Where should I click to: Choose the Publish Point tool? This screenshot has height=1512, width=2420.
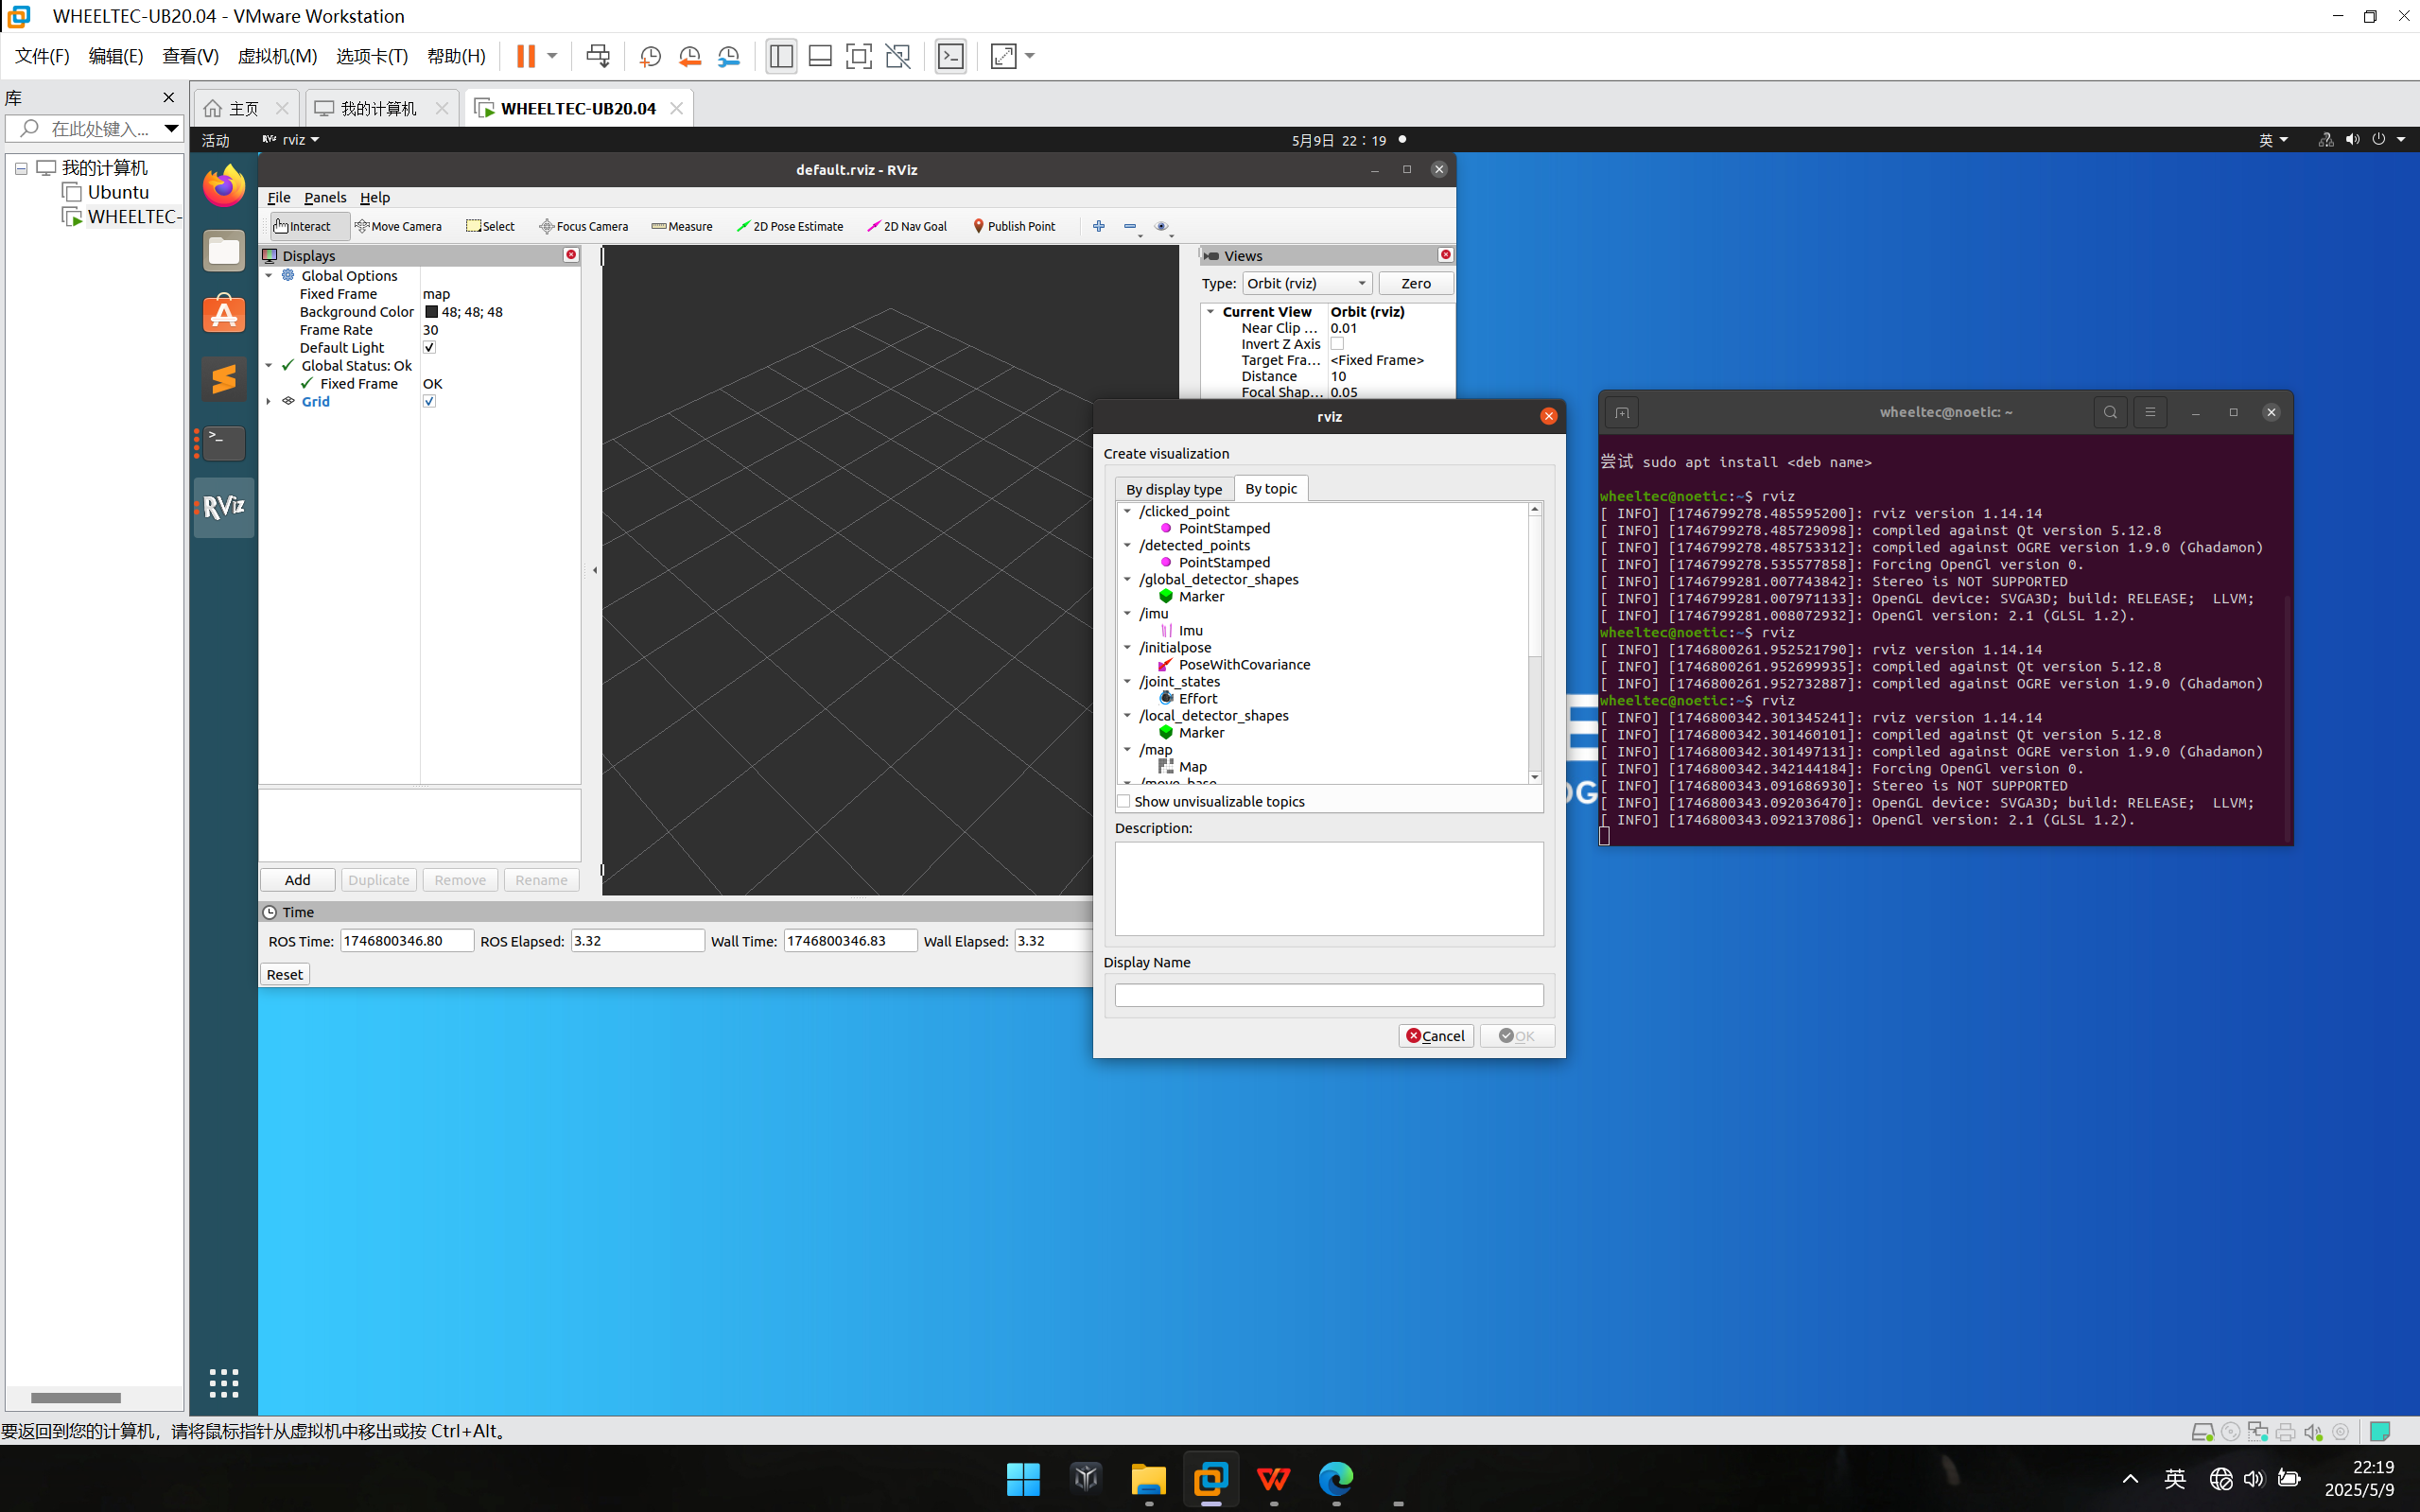(1014, 226)
